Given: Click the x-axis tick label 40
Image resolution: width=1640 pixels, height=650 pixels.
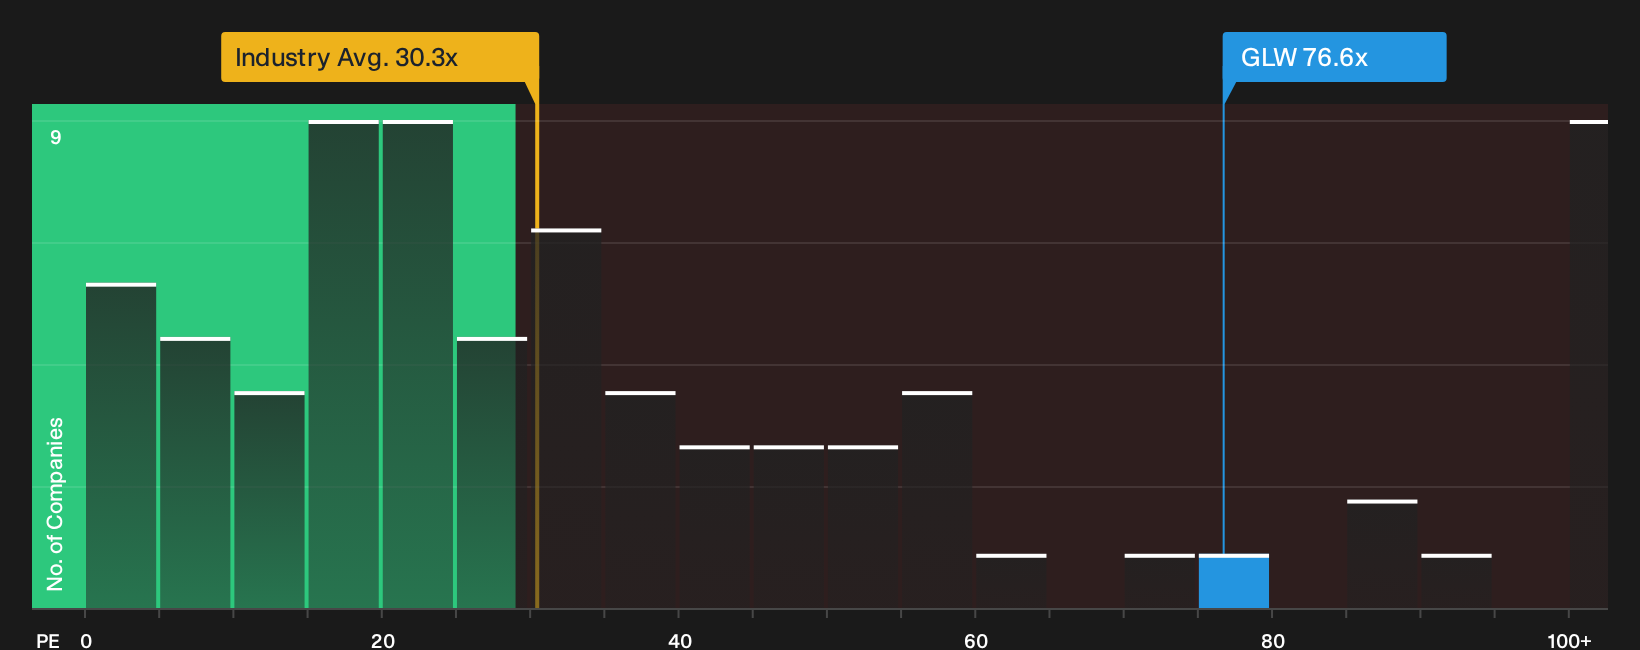Looking at the screenshot, I should [680, 641].
